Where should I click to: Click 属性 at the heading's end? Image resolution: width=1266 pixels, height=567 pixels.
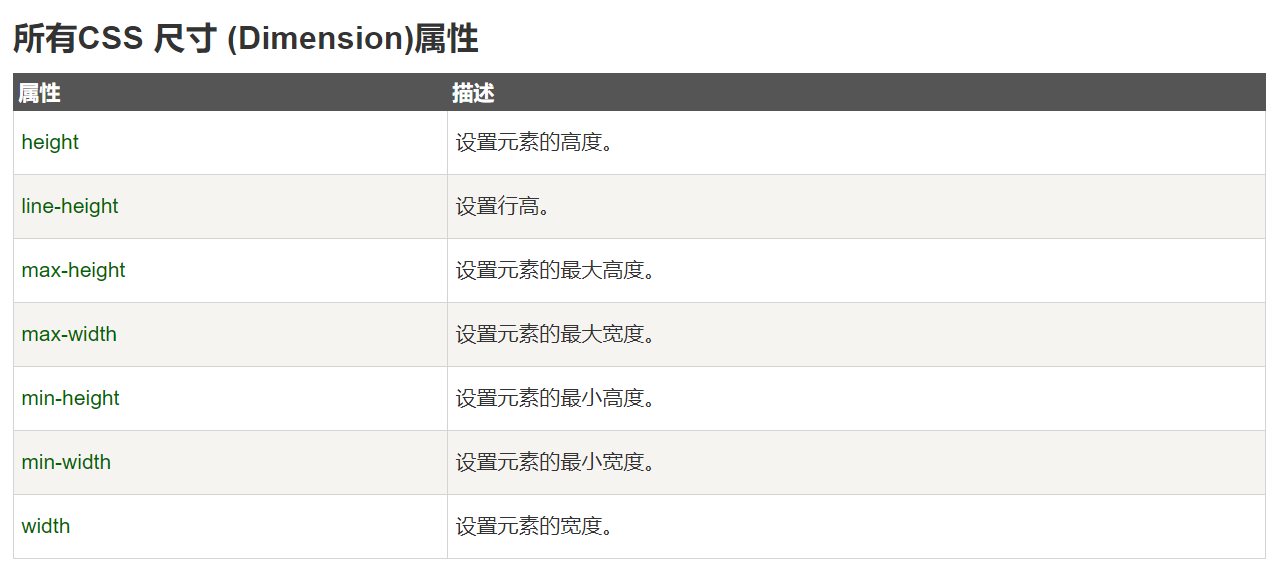click(446, 39)
